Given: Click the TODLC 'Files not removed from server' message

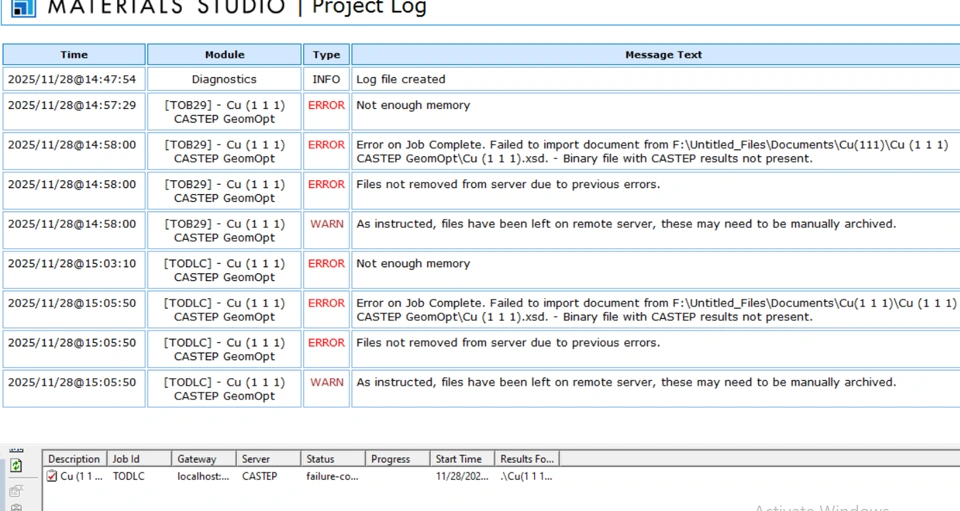Looking at the screenshot, I should (x=508, y=342).
